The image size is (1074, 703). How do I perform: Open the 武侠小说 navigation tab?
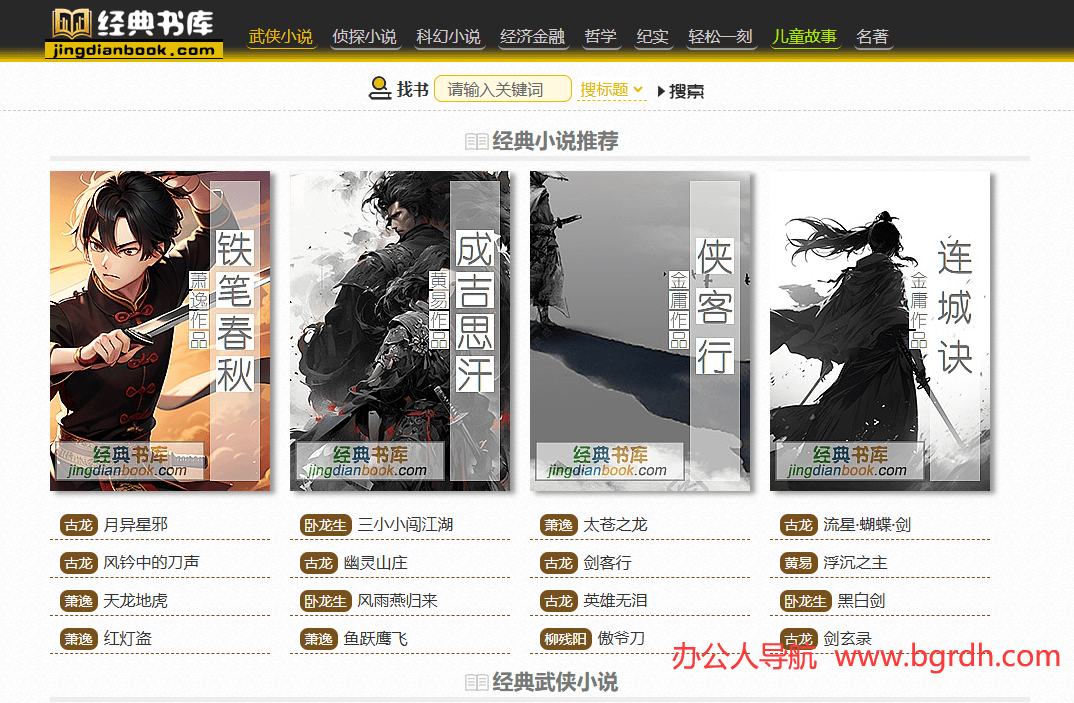point(280,37)
